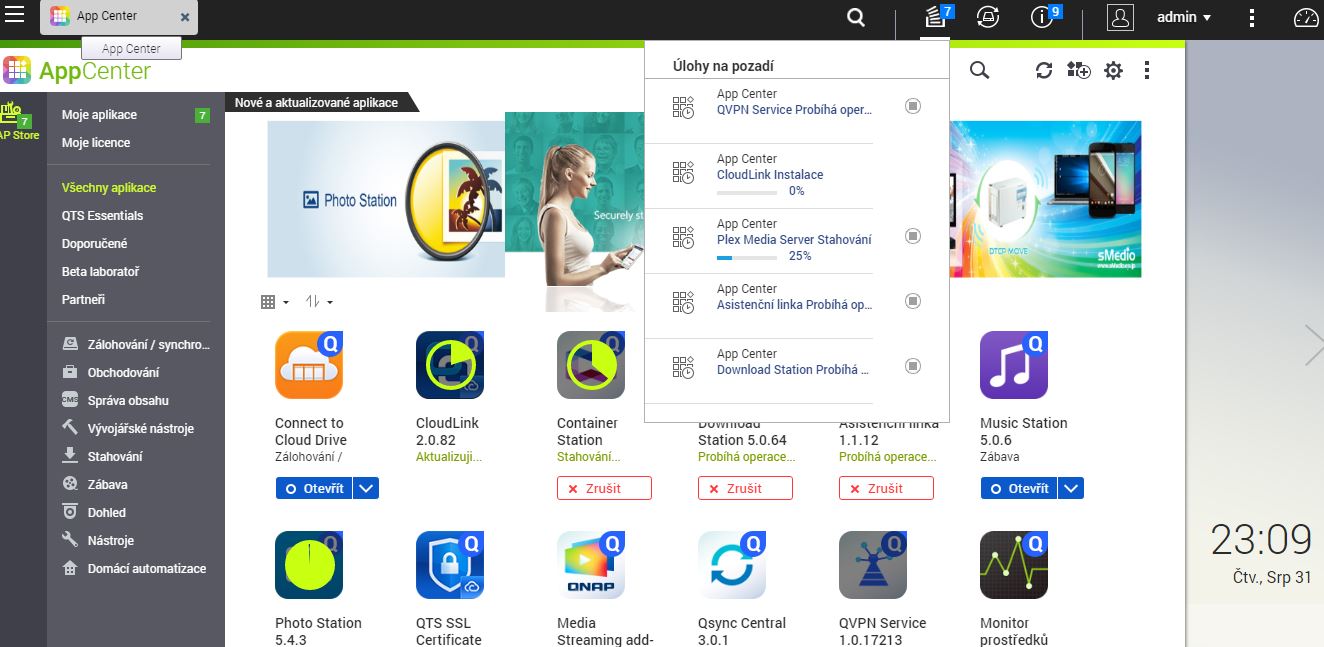Screen dimensions: 1324x647
Task: Search apps within App Center
Action: 980,70
